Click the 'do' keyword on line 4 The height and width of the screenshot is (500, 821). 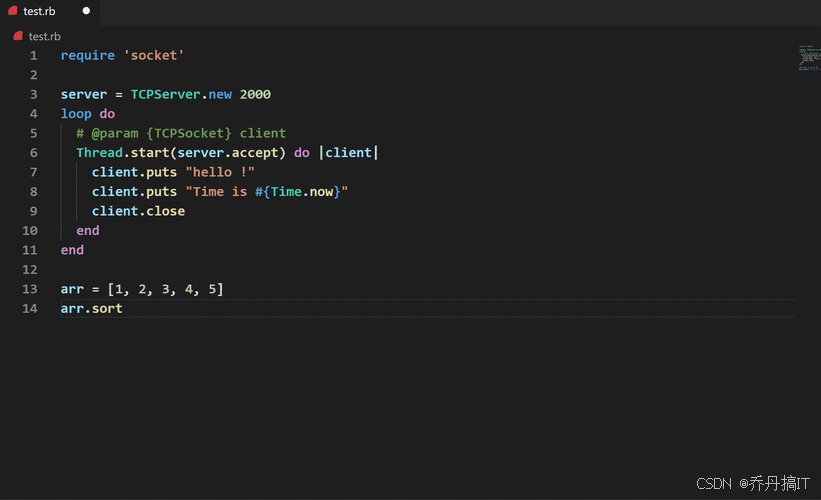pyautogui.click(x=107, y=114)
